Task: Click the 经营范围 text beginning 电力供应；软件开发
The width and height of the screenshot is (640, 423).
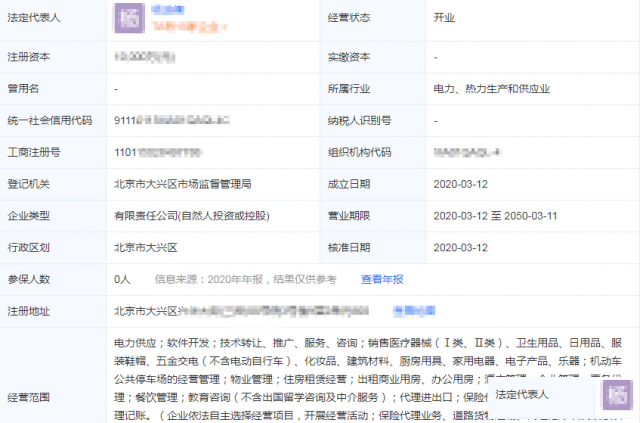Action: [368, 379]
